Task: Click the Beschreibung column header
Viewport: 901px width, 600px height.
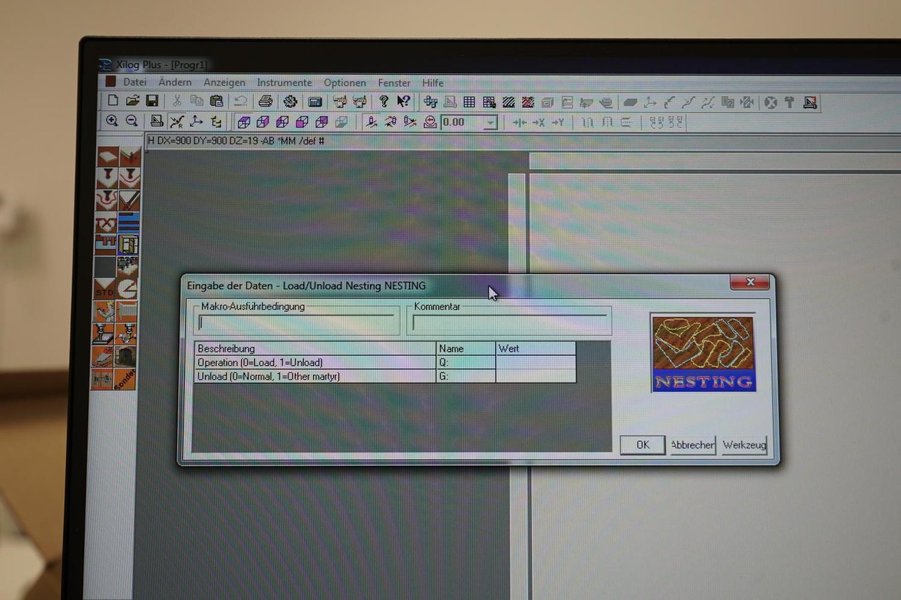Action: point(315,348)
